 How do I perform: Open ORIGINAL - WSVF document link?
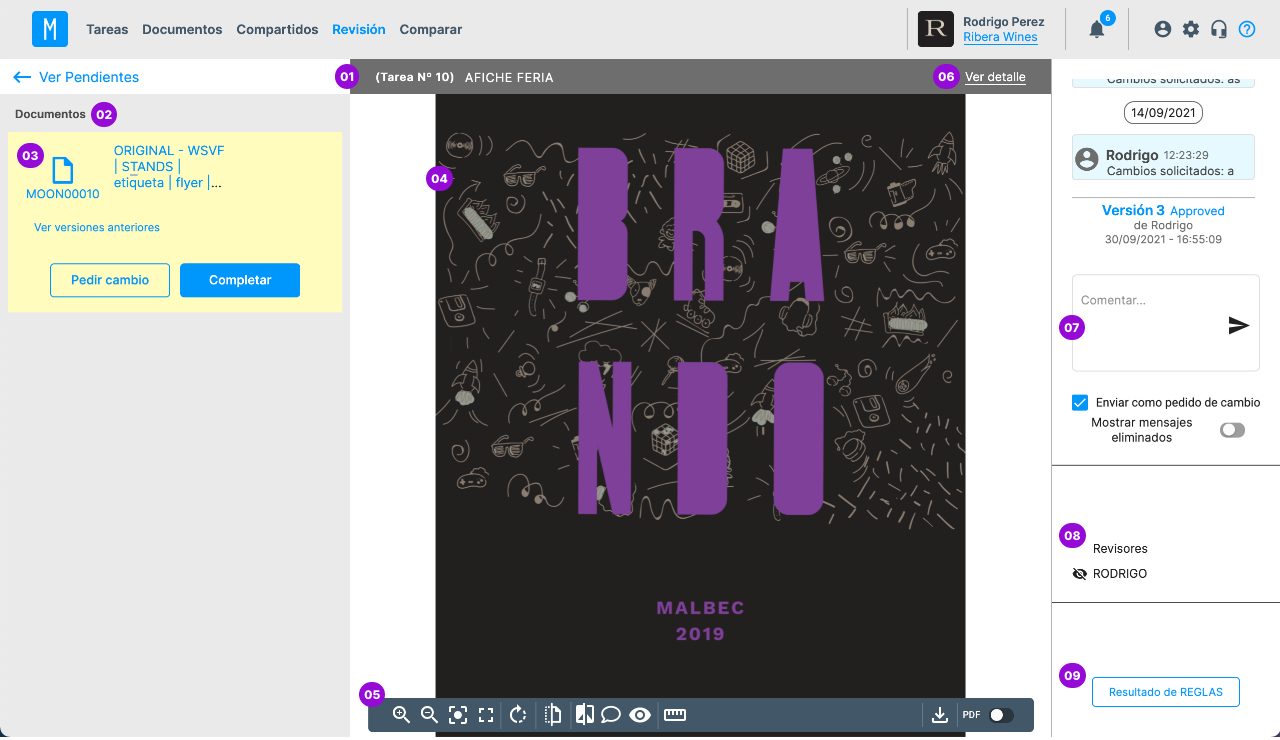click(168, 166)
